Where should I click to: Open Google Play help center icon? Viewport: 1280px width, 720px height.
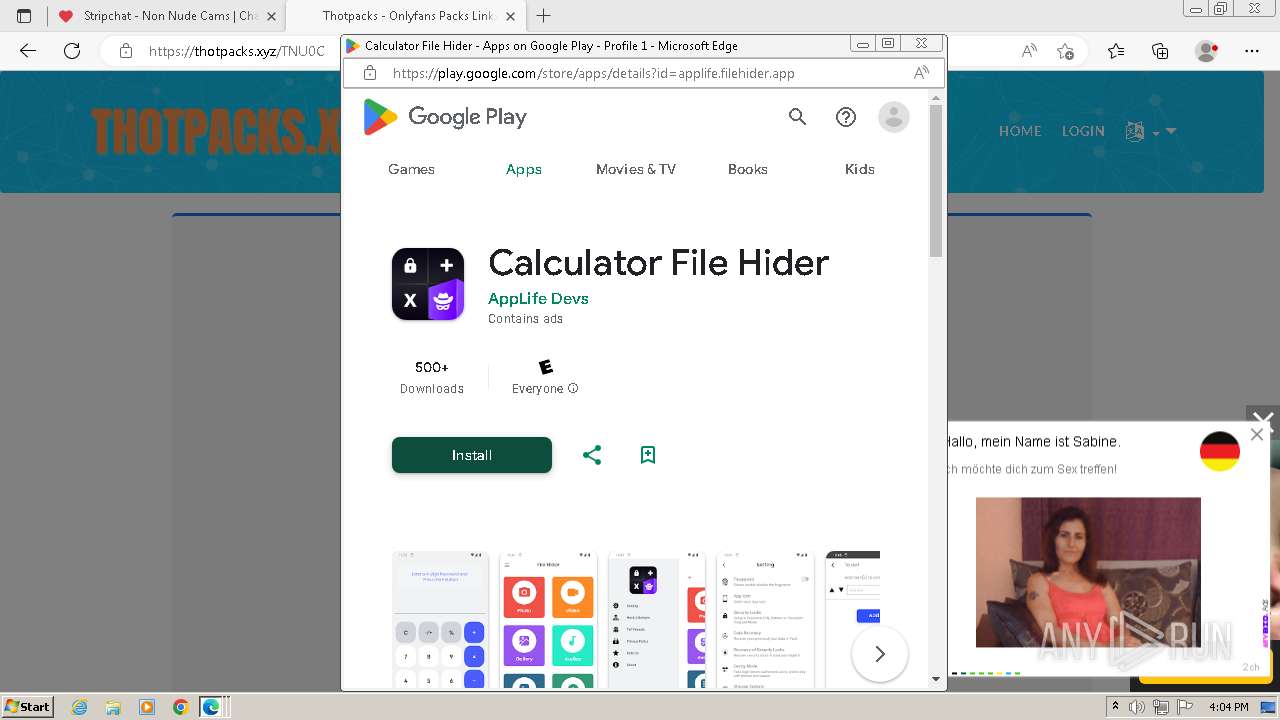pyautogui.click(x=846, y=117)
